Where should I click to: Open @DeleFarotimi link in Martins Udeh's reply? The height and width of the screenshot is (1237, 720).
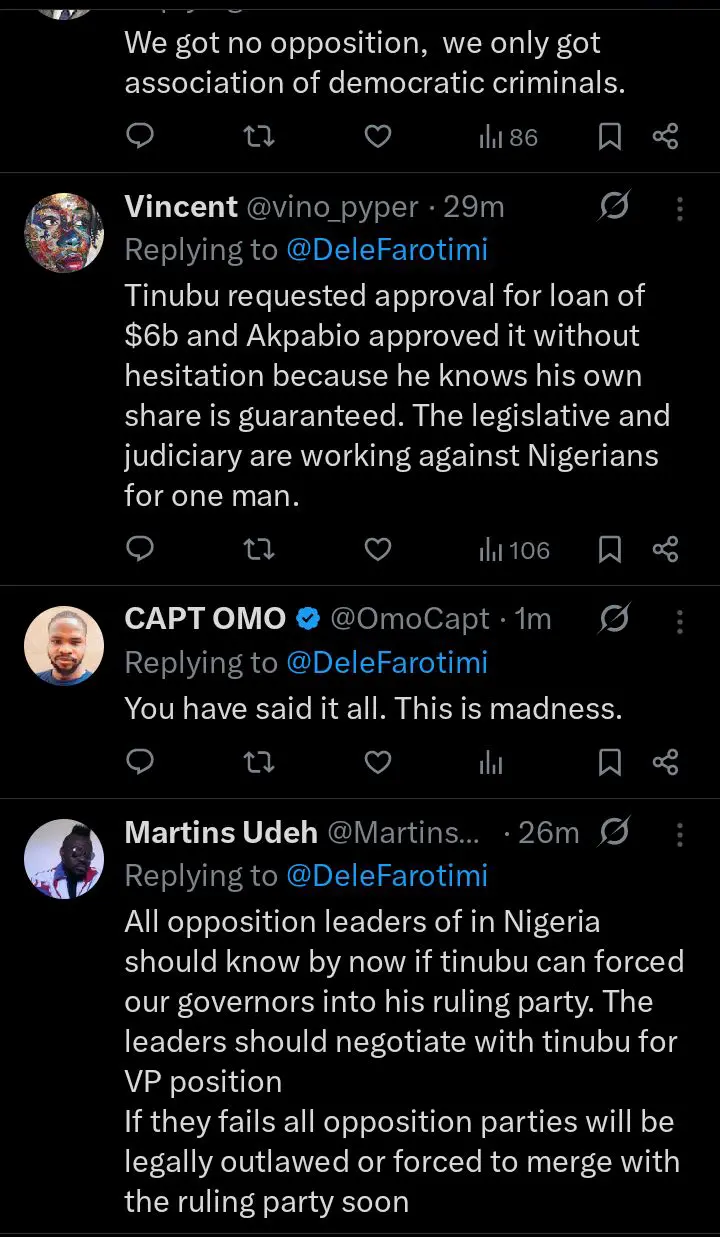(387, 876)
